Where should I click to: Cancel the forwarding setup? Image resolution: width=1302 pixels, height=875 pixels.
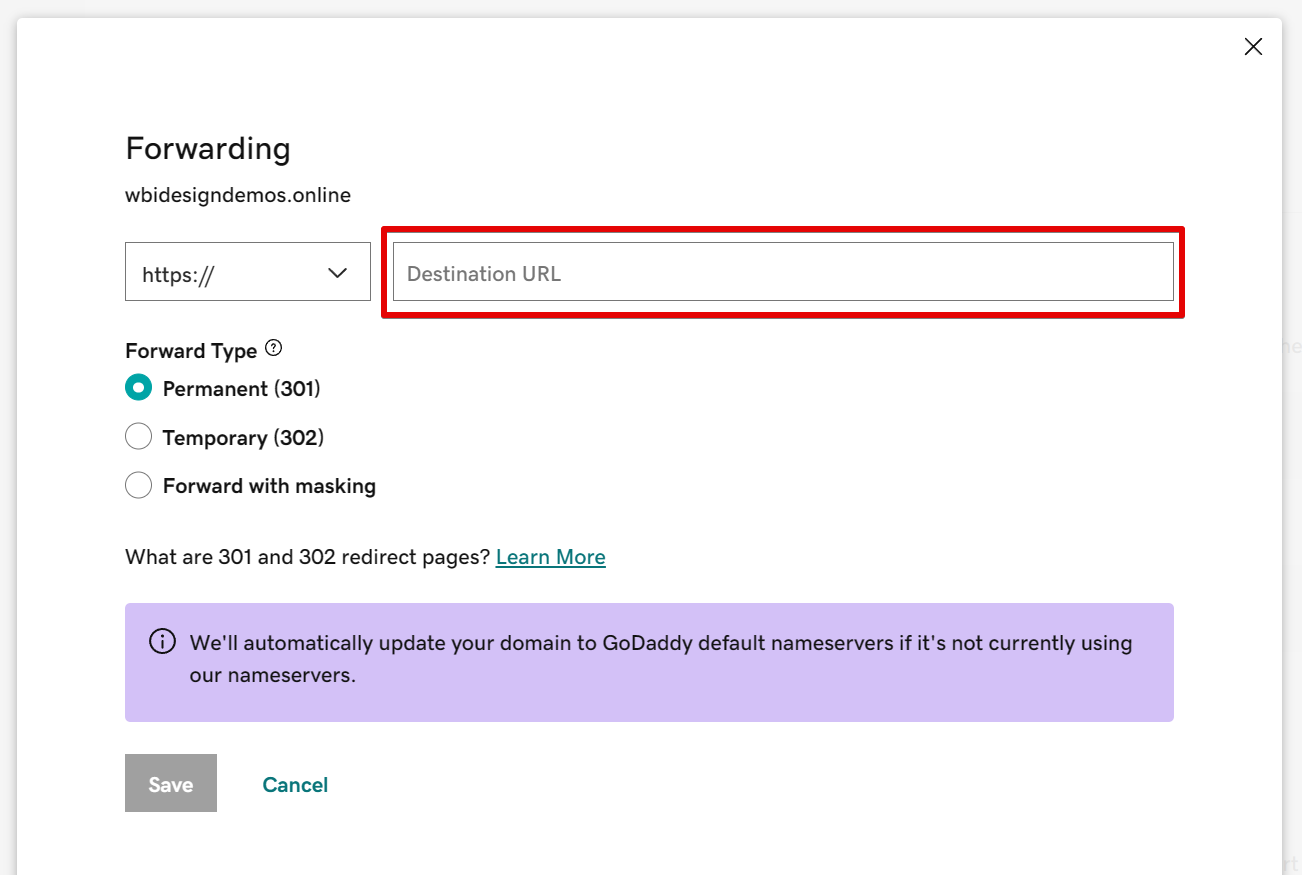tap(295, 785)
